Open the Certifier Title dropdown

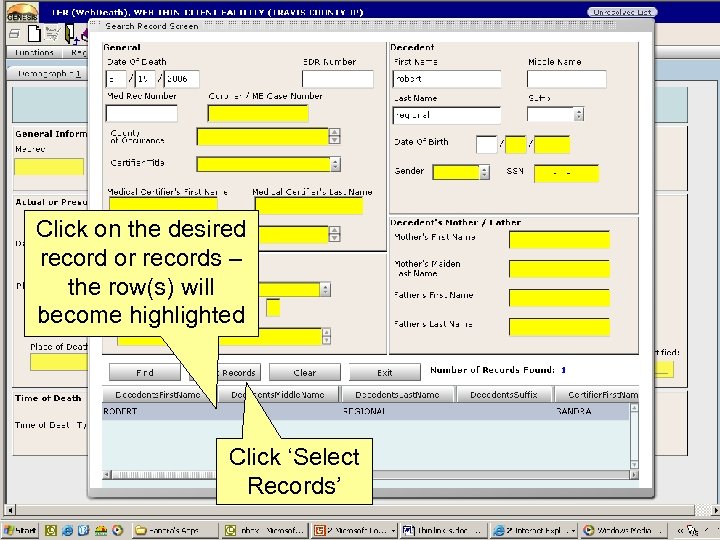336,164
